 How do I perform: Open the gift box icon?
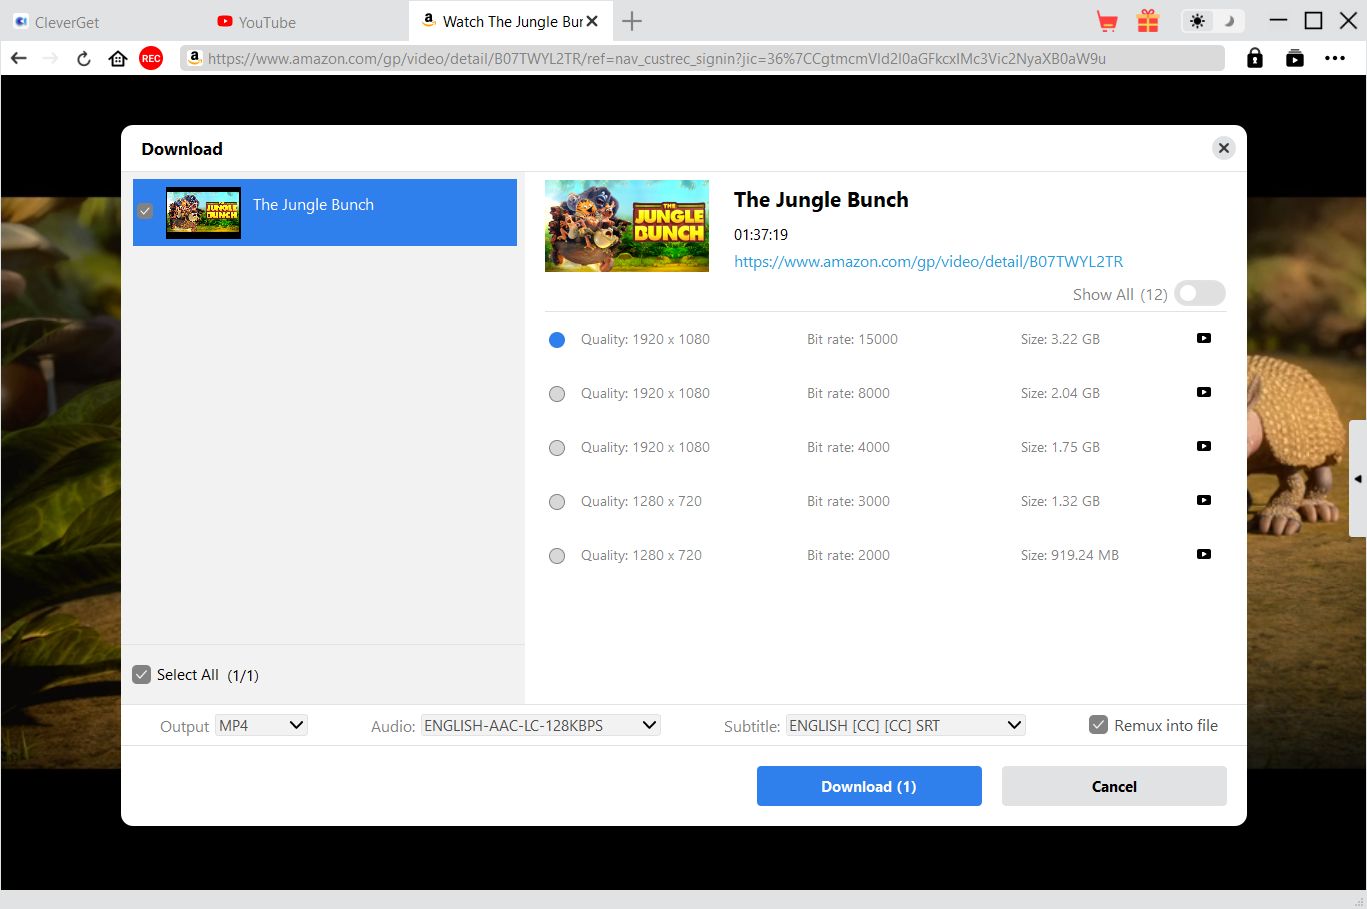click(1148, 21)
